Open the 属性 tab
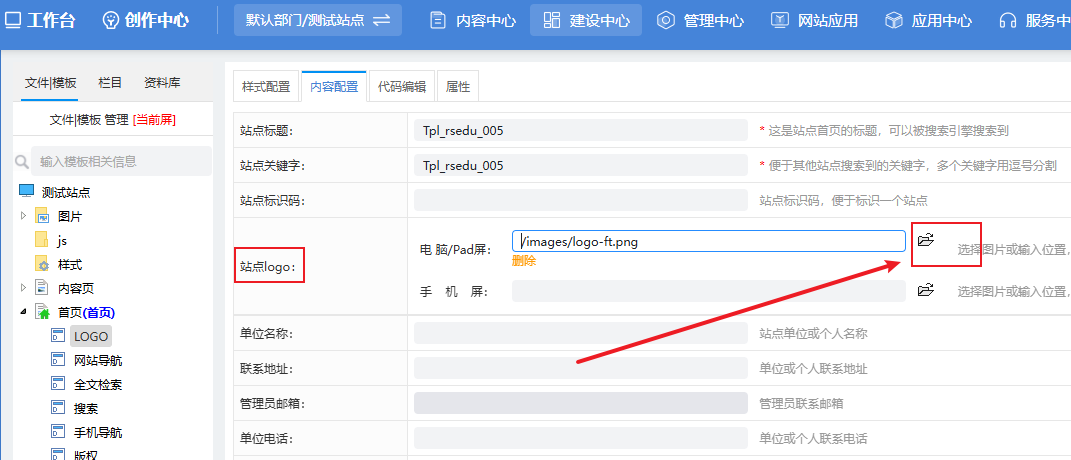1071x460 pixels. tap(458, 87)
